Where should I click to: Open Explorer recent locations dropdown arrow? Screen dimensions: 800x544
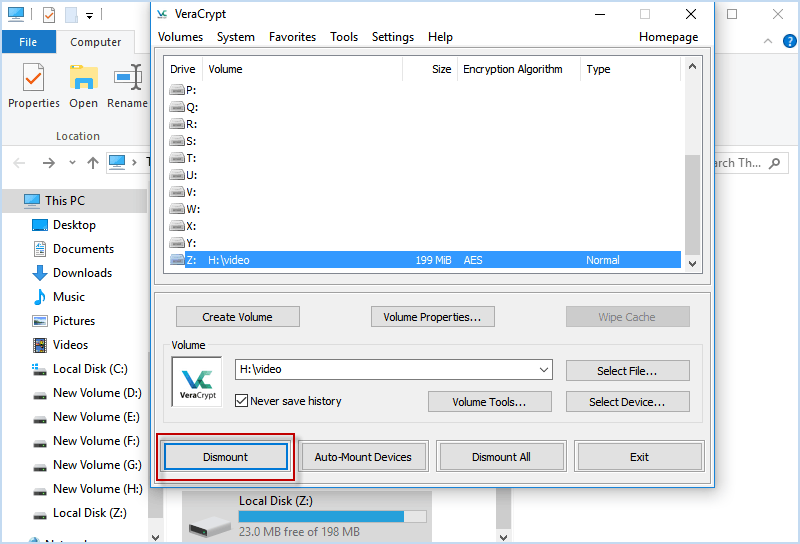[72, 163]
